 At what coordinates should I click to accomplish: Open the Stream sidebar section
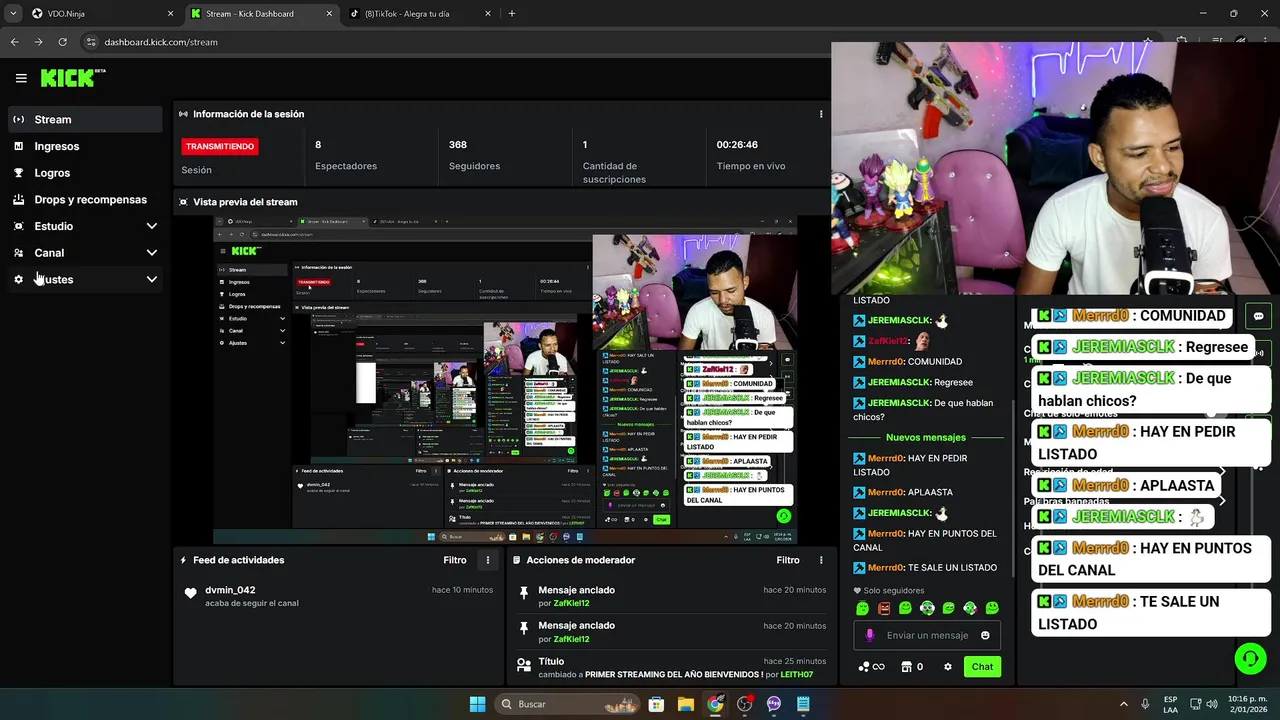pos(85,119)
